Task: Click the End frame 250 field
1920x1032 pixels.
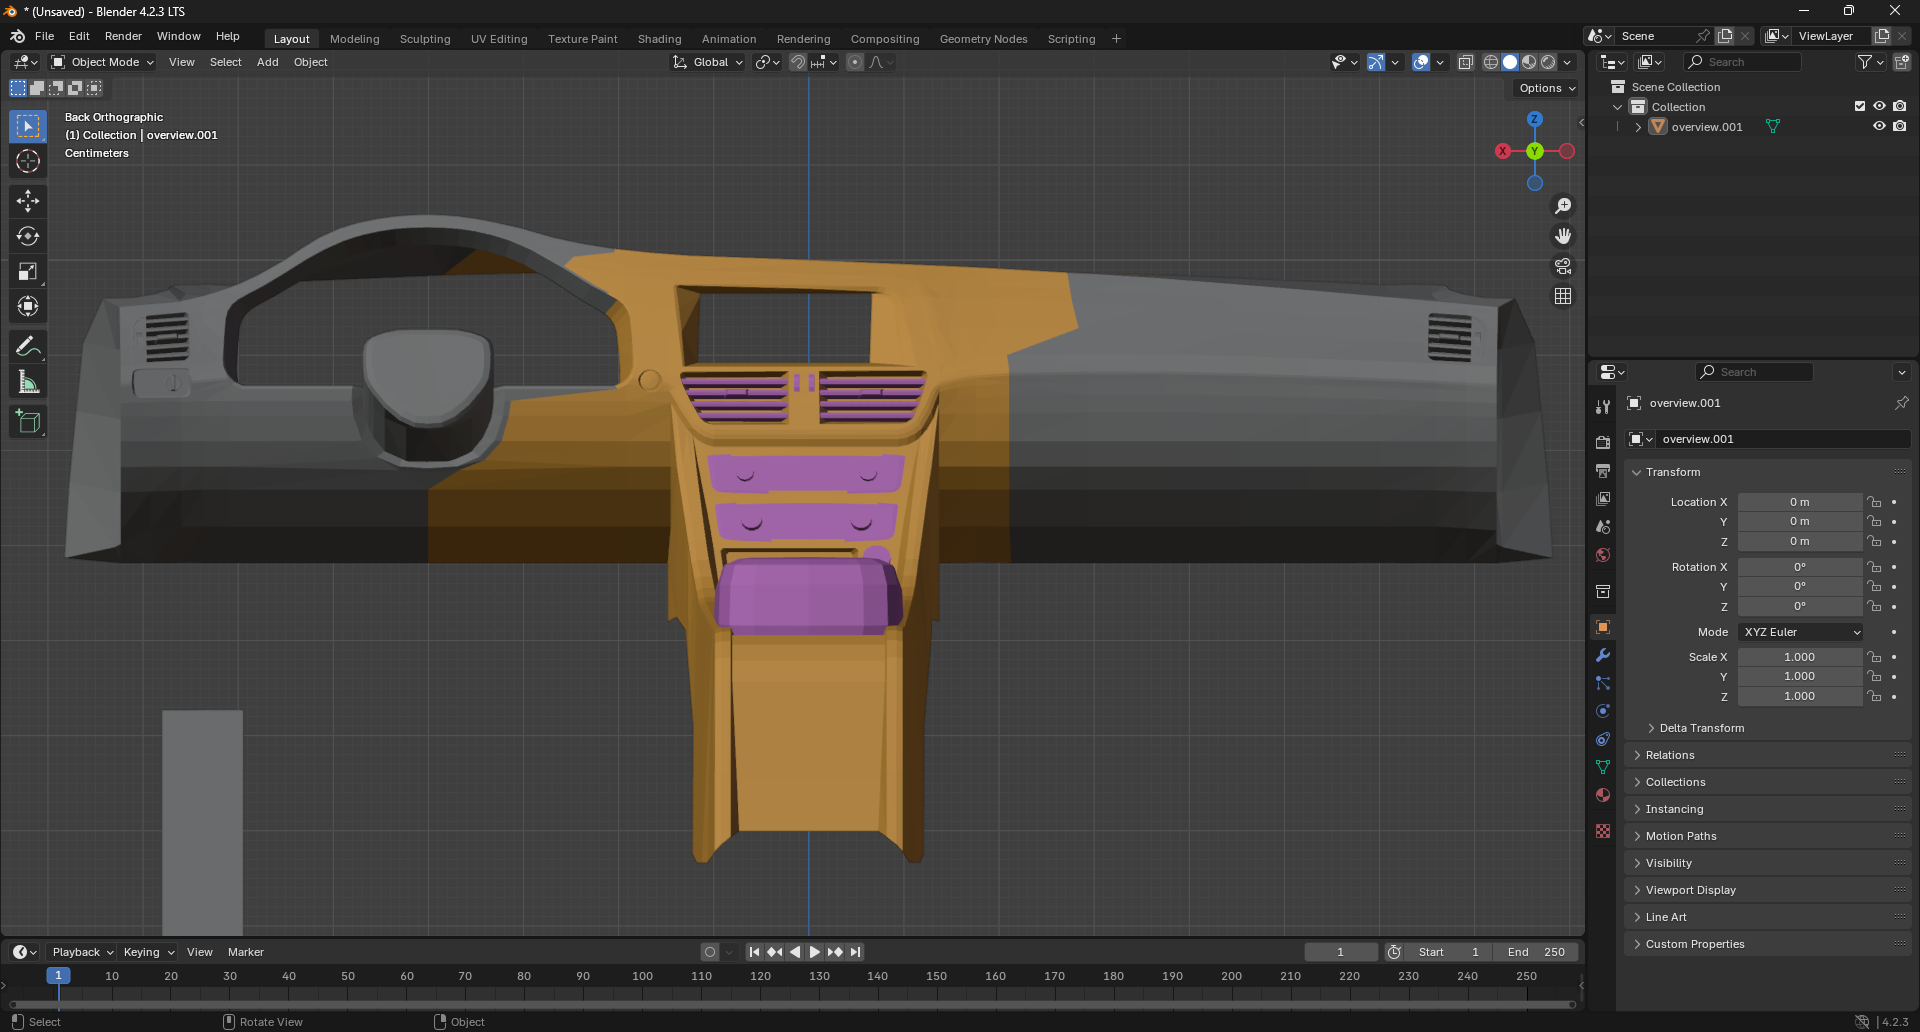Action: pyautogui.click(x=1536, y=952)
